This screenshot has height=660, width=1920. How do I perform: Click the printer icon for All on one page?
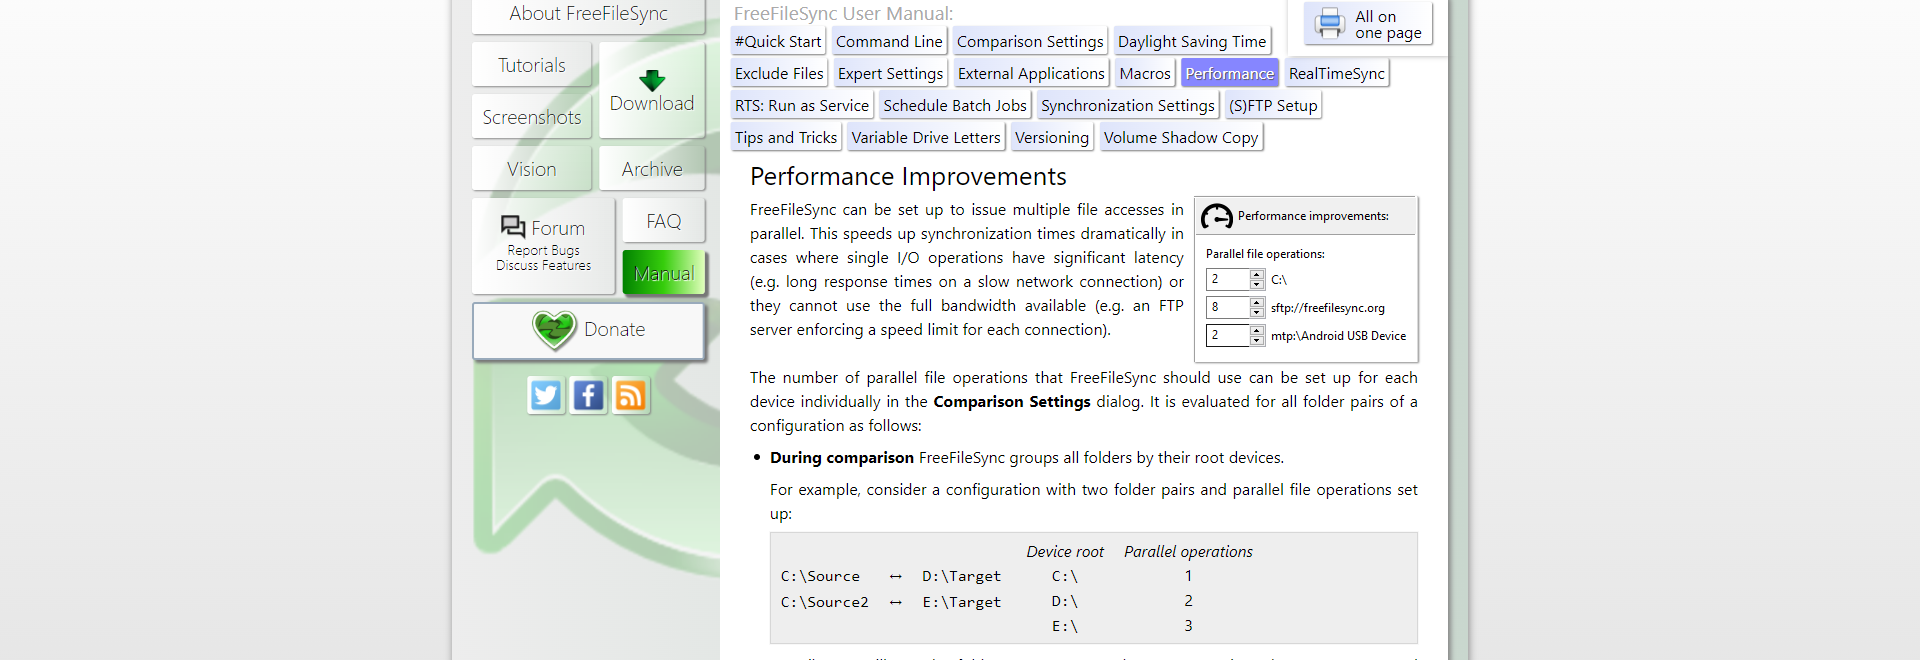coord(1330,23)
